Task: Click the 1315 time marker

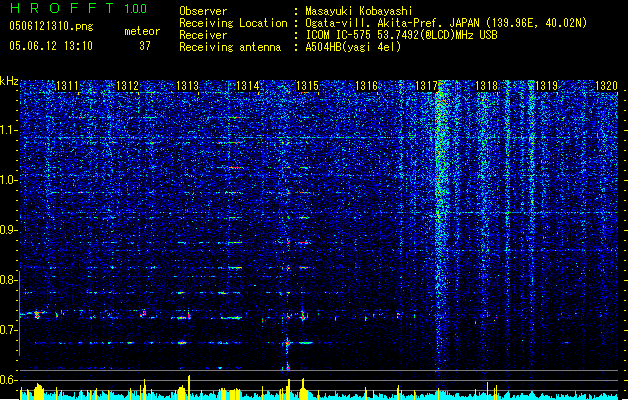Action: pos(307,86)
